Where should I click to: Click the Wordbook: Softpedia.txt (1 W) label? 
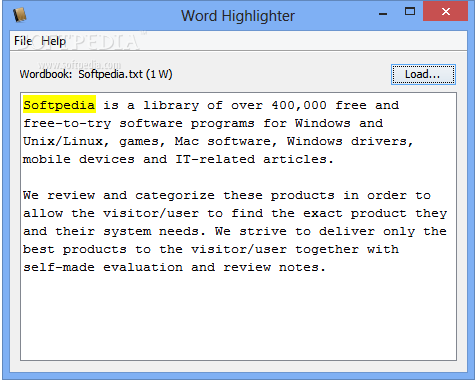pyautogui.click(x=96, y=74)
